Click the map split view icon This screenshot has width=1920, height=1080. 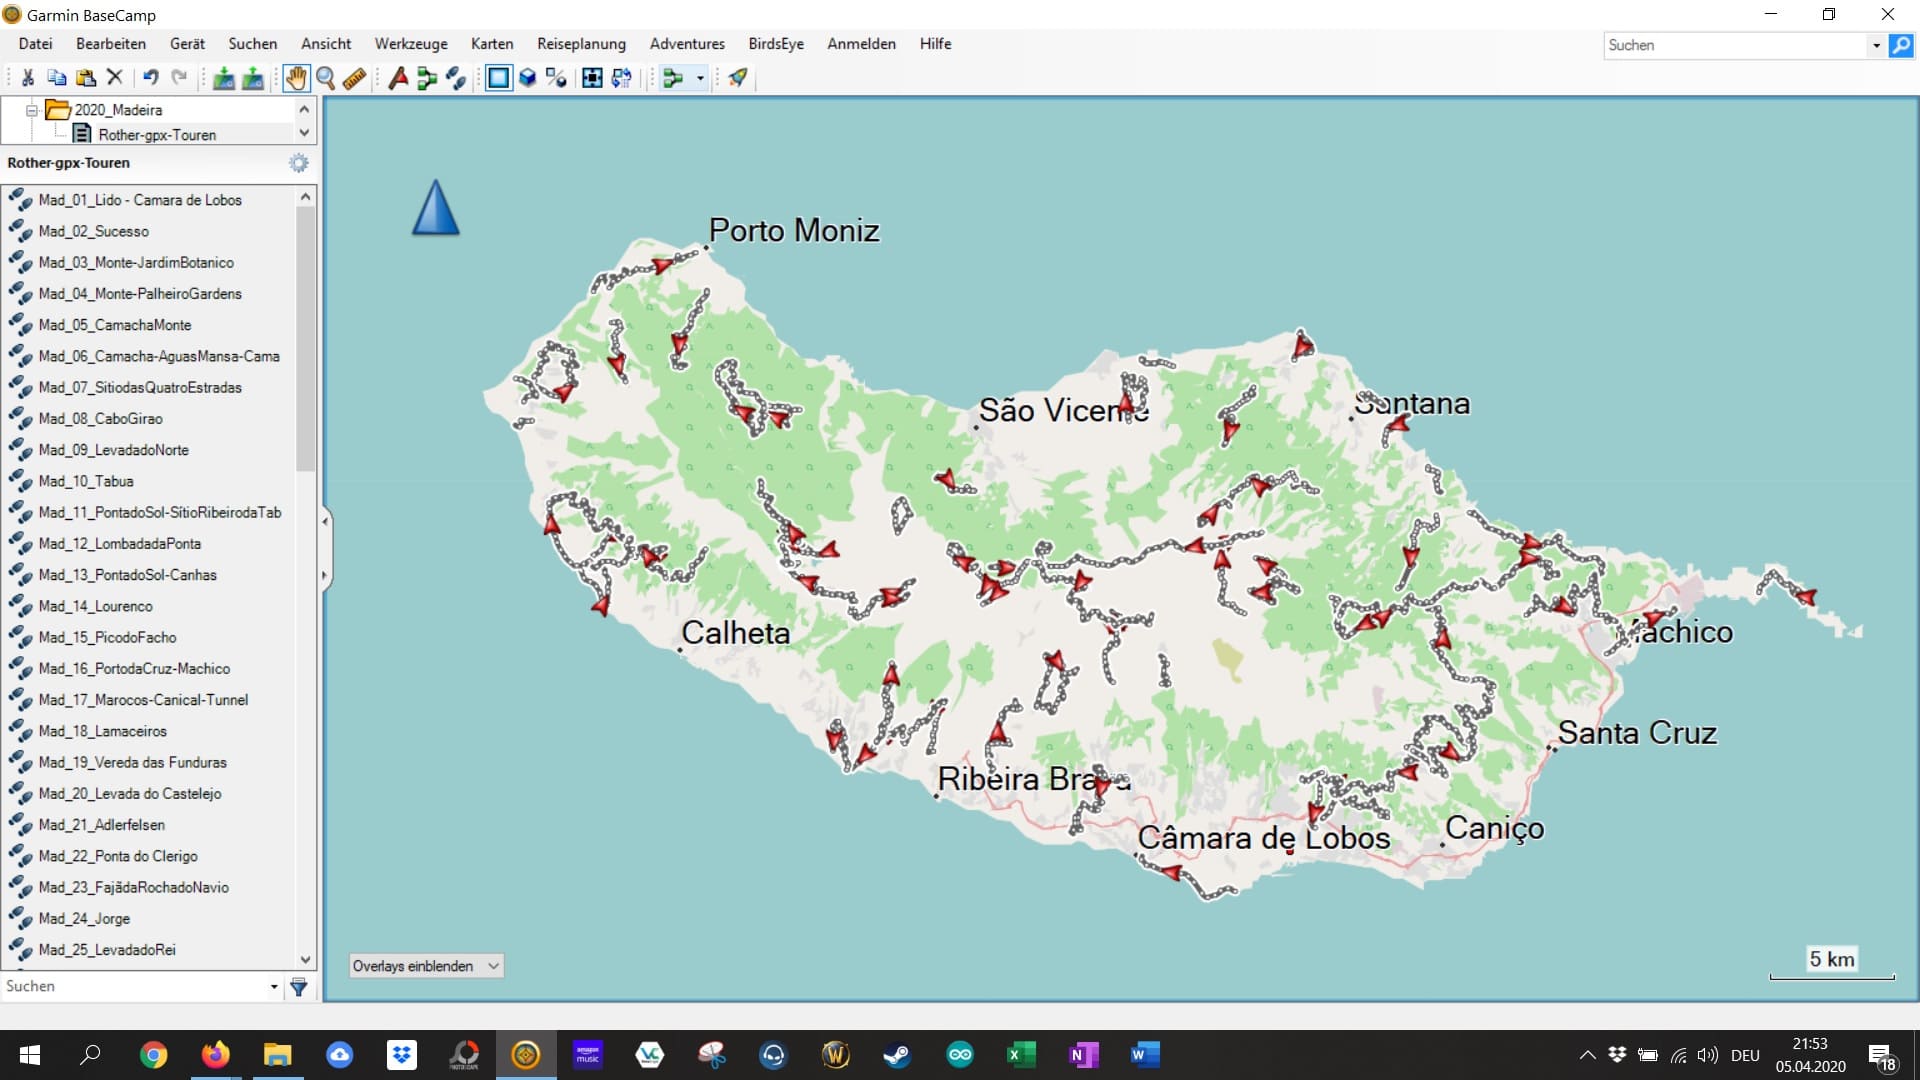(556, 78)
